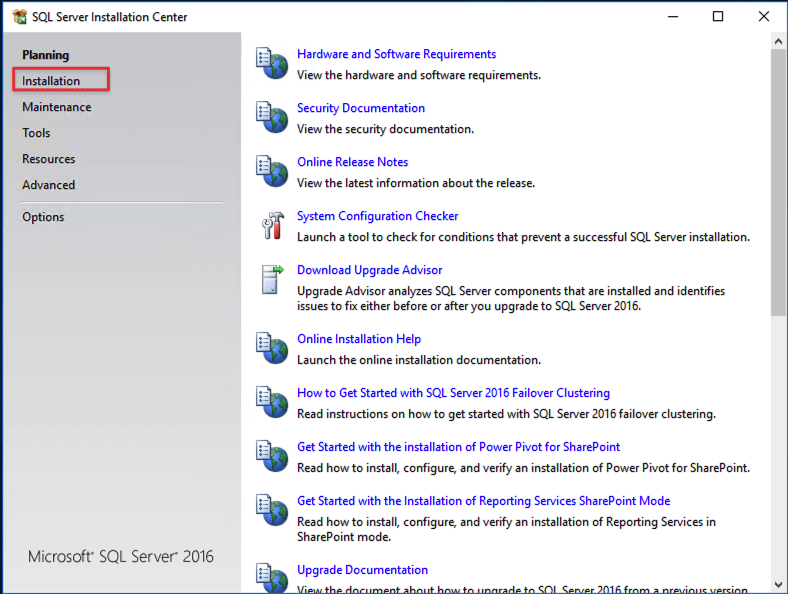The height and width of the screenshot is (594, 788).
Task: Click the Download Upgrade Advisor icon
Action: pyautogui.click(x=271, y=279)
